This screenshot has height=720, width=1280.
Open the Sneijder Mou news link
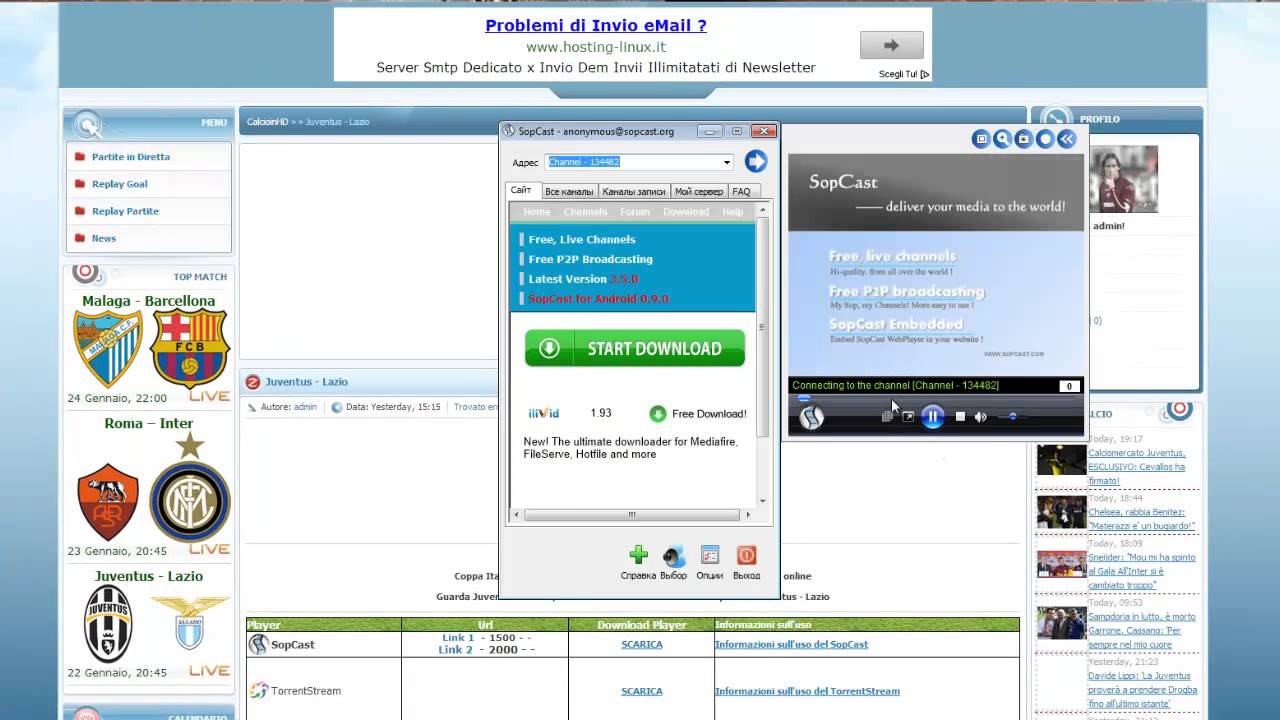tap(1141, 571)
